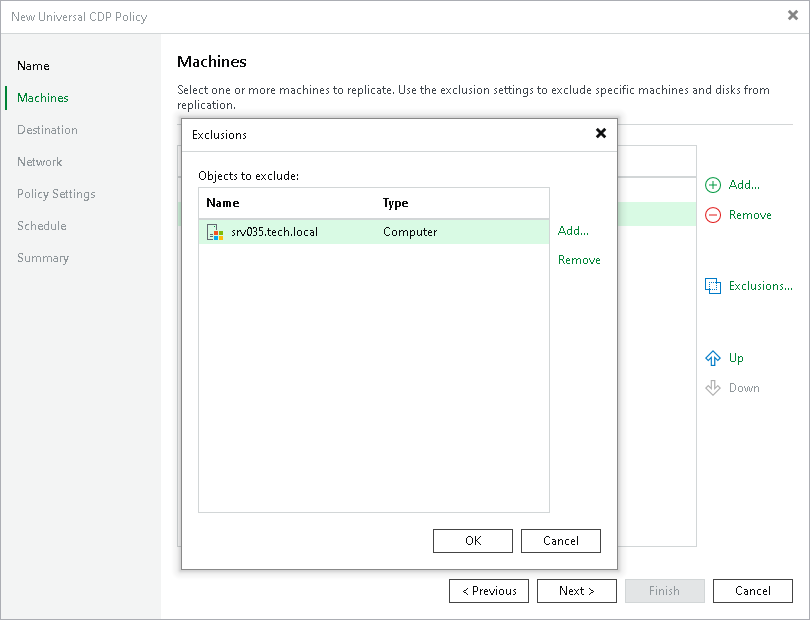Confirm exclusions by pressing OK
This screenshot has height=620, width=810.
(472, 541)
